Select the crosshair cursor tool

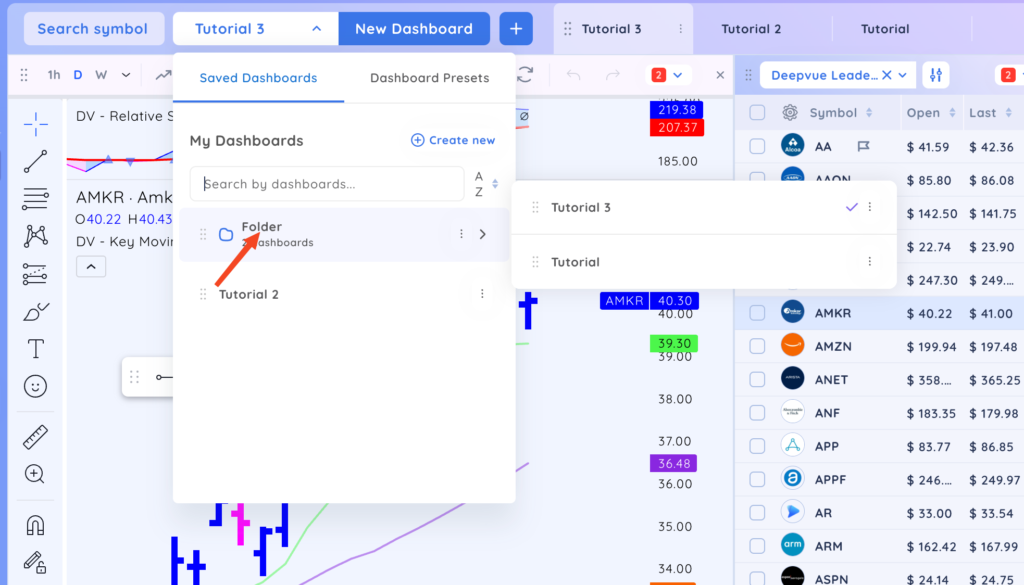pos(35,123)
